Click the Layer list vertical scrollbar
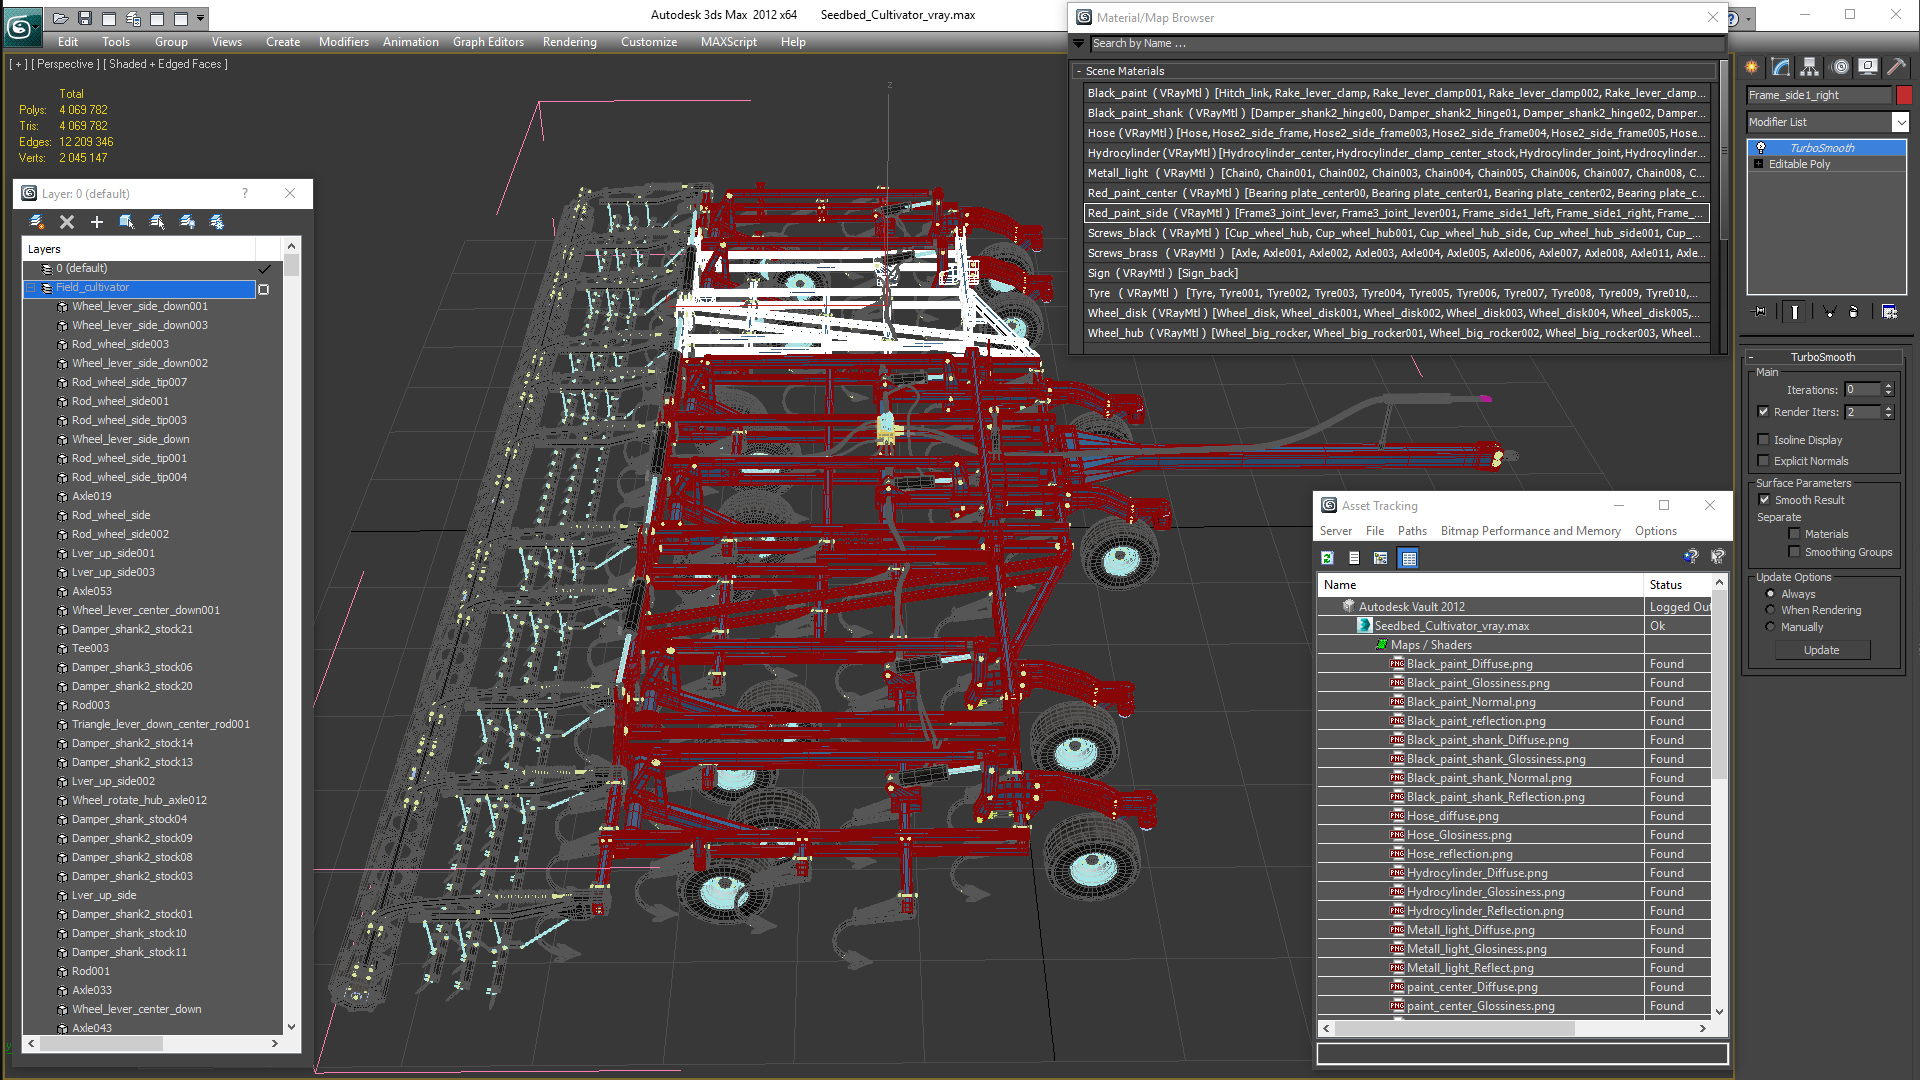Screen dimensions: 1920x1080 (x=291, y=636)
